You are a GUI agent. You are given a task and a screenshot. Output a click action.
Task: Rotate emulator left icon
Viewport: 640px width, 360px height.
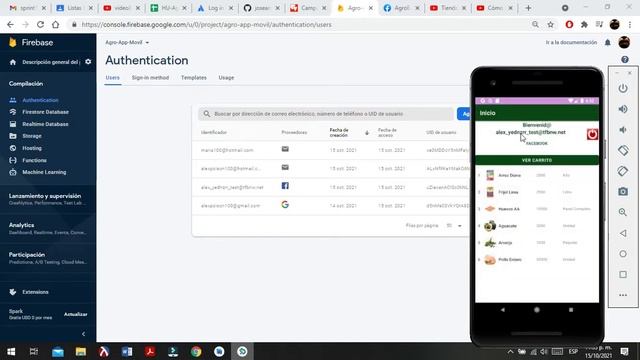pos(623,150)
